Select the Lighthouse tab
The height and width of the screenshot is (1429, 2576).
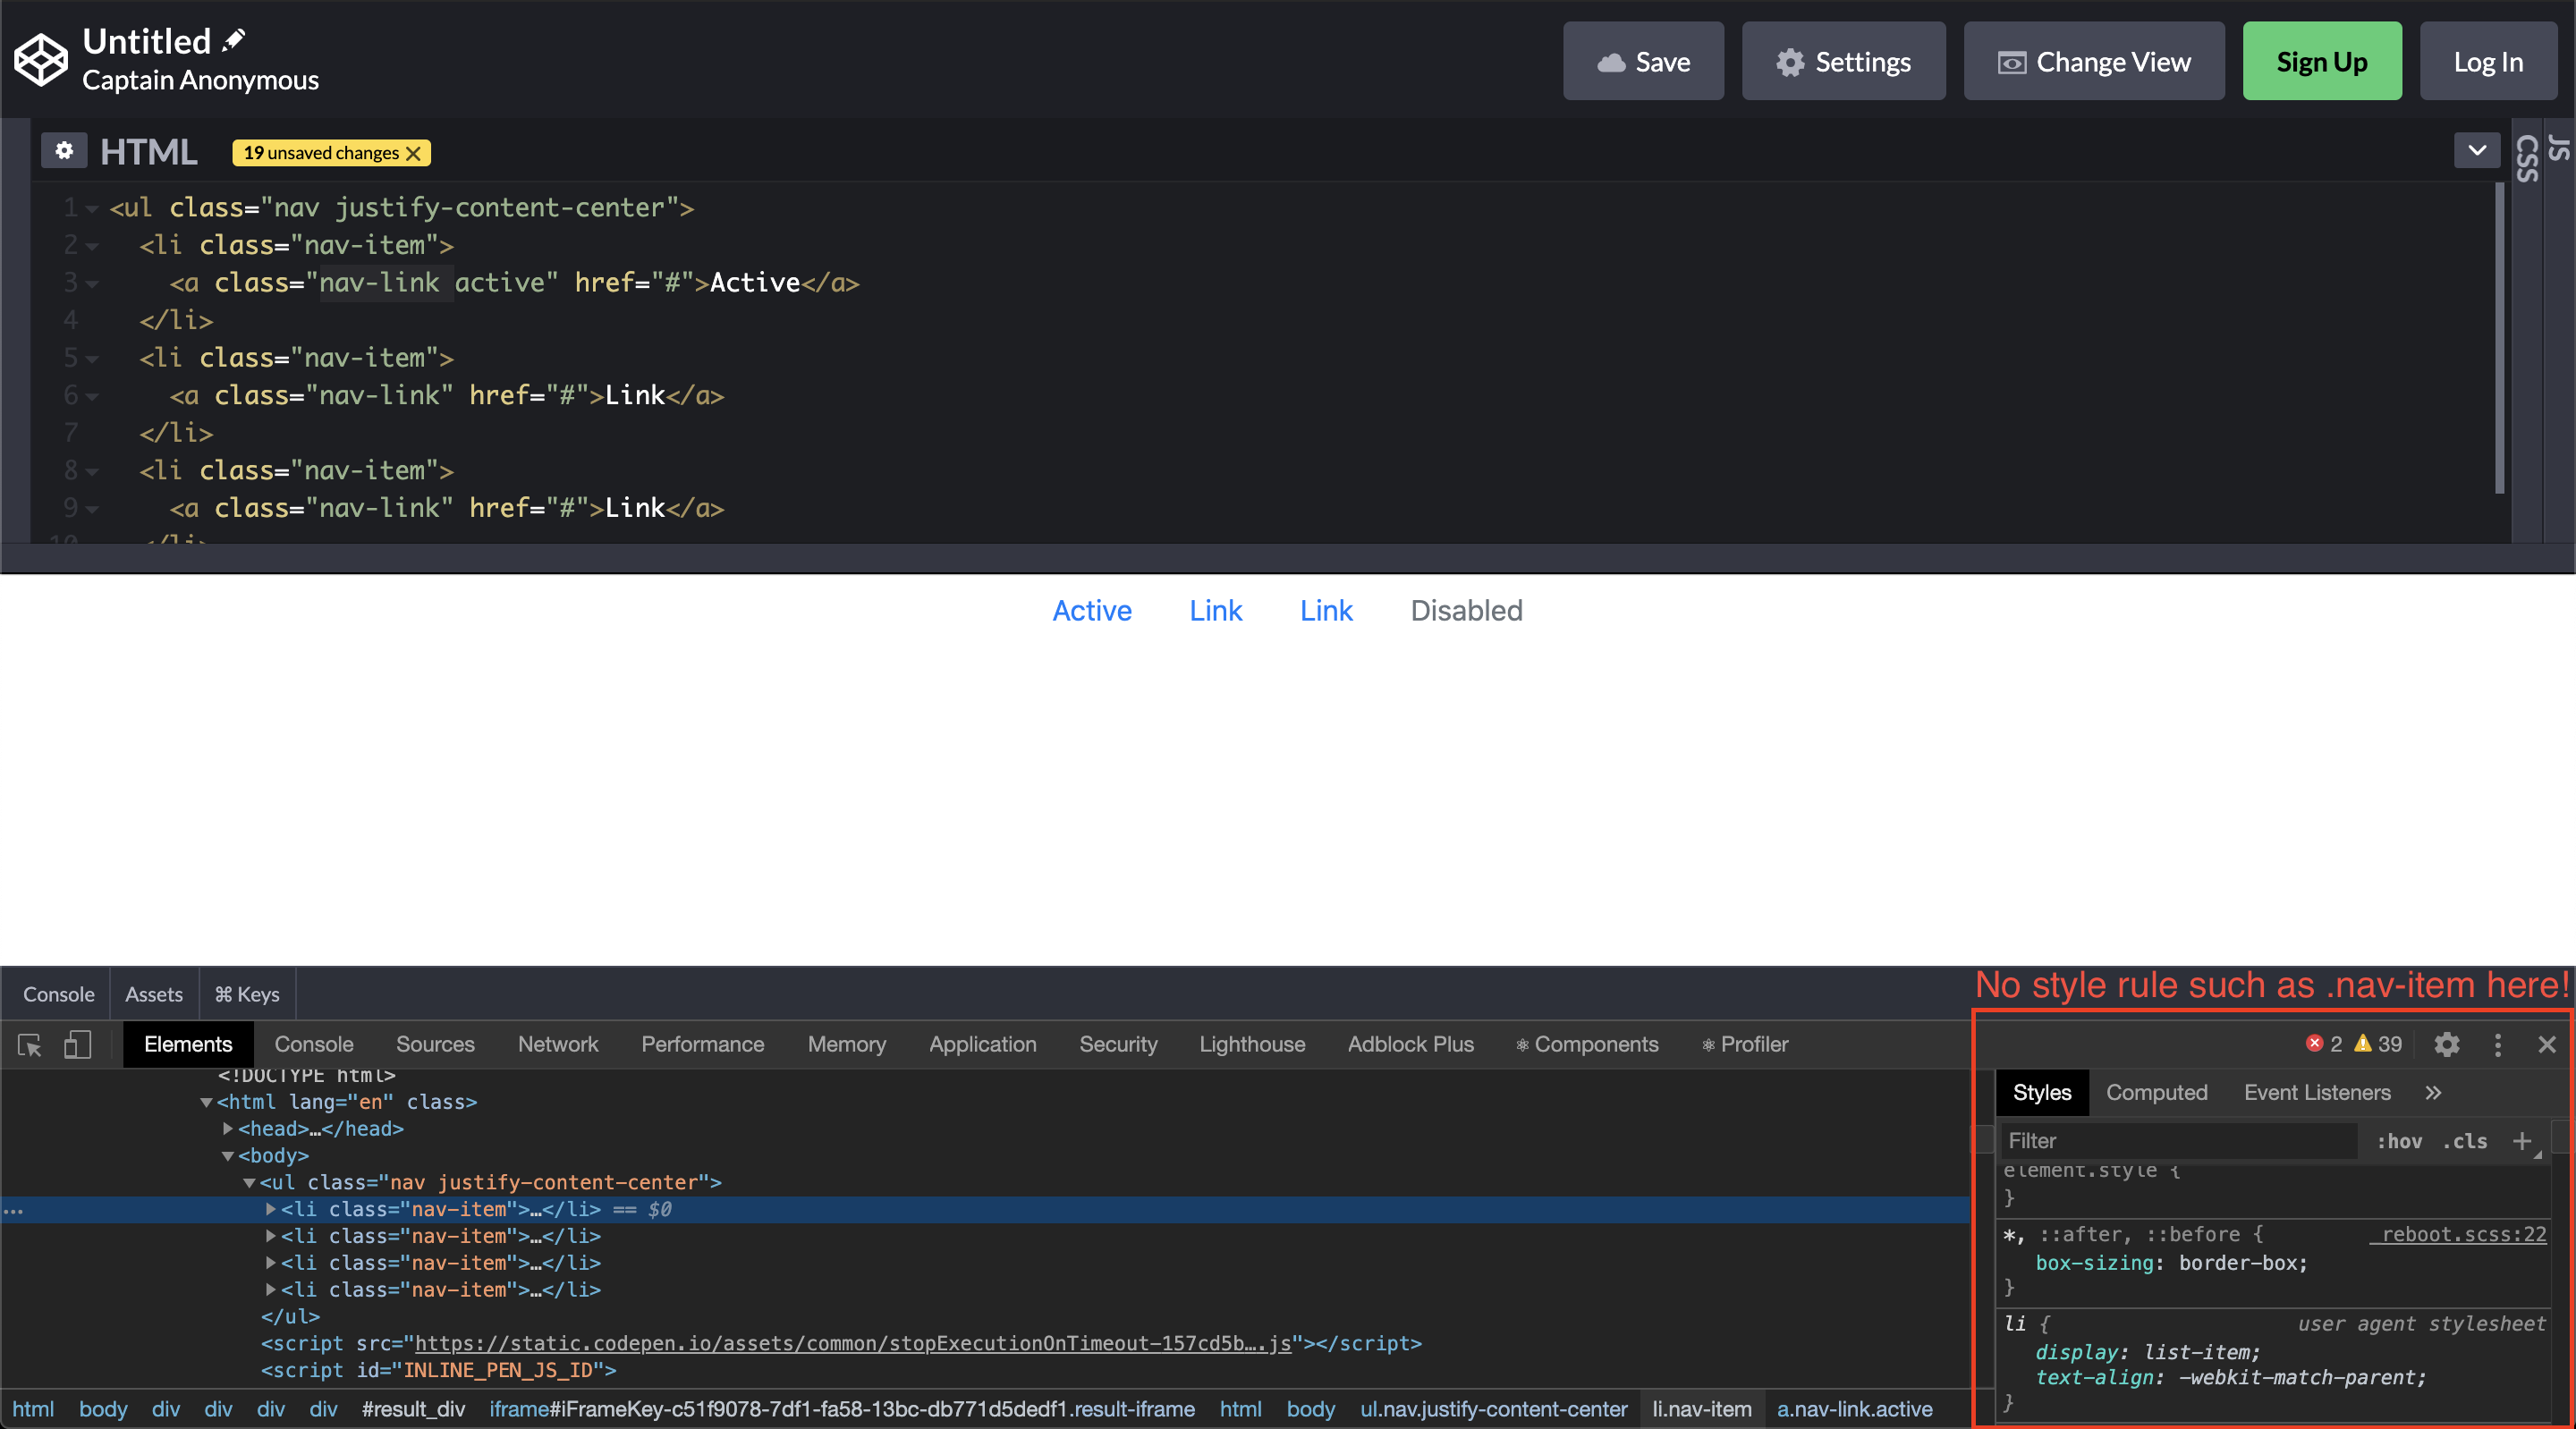(x=1252, y=1044)
